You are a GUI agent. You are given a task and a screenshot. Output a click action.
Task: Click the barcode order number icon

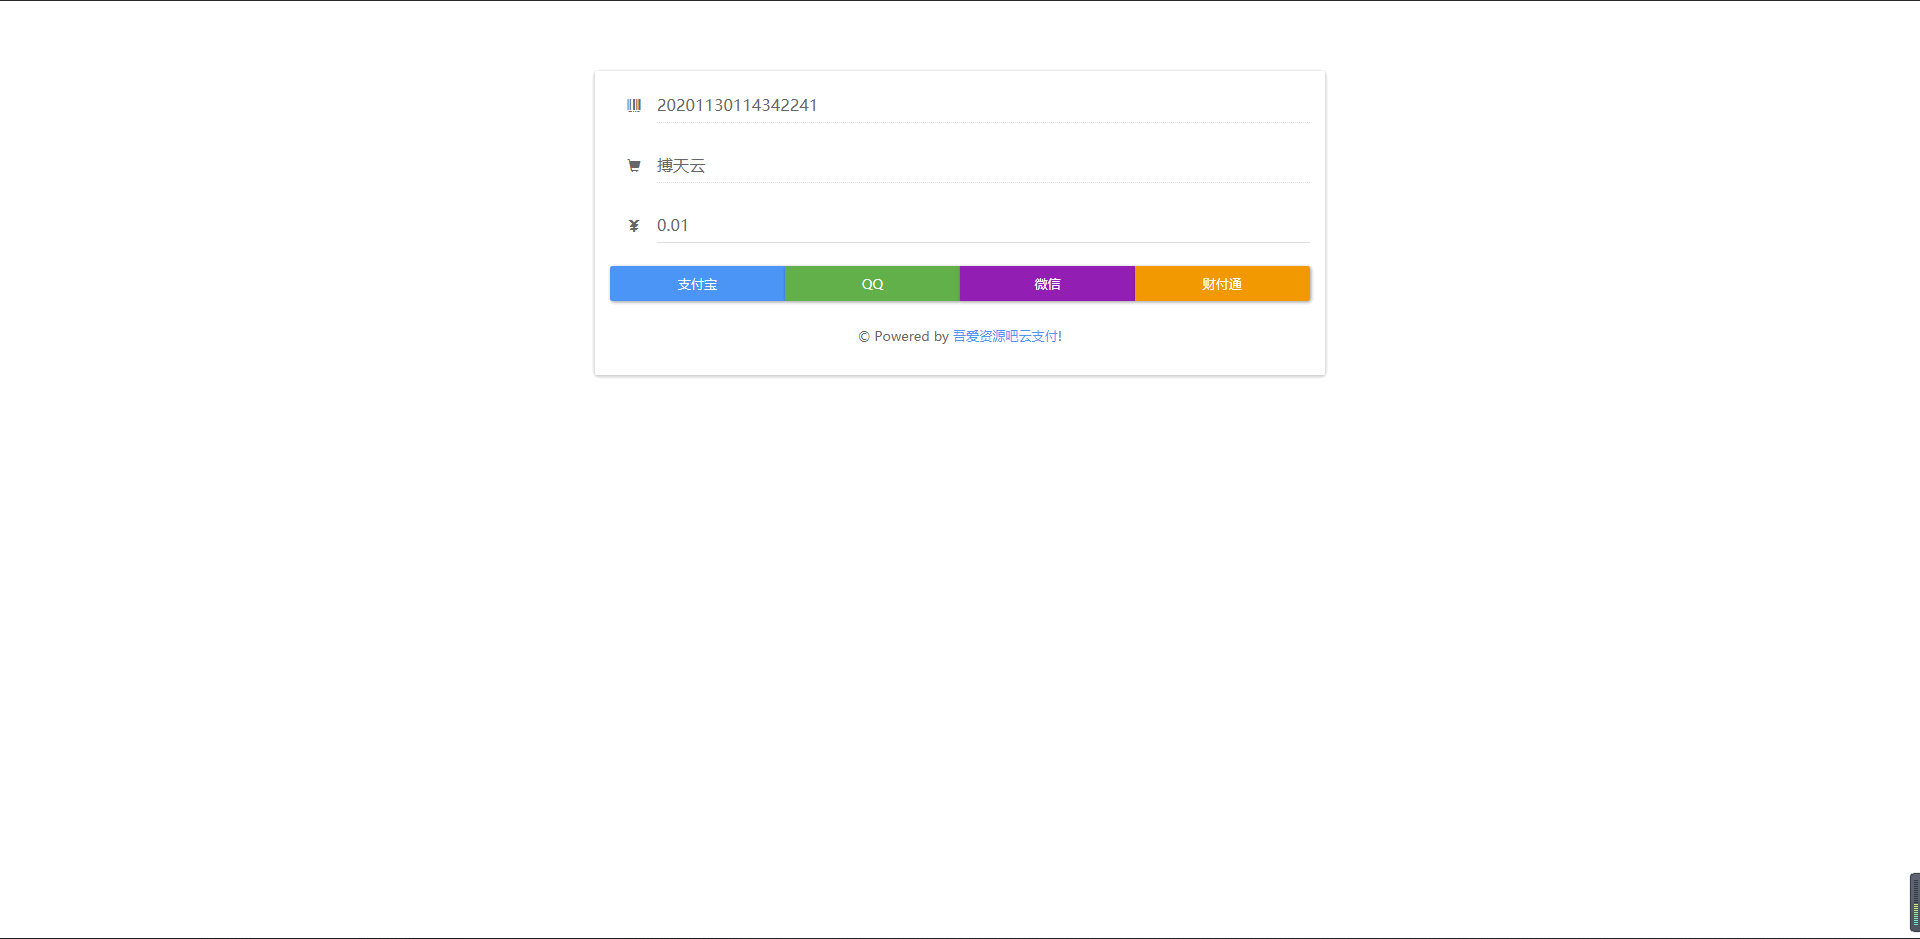(x=634, y=105)
